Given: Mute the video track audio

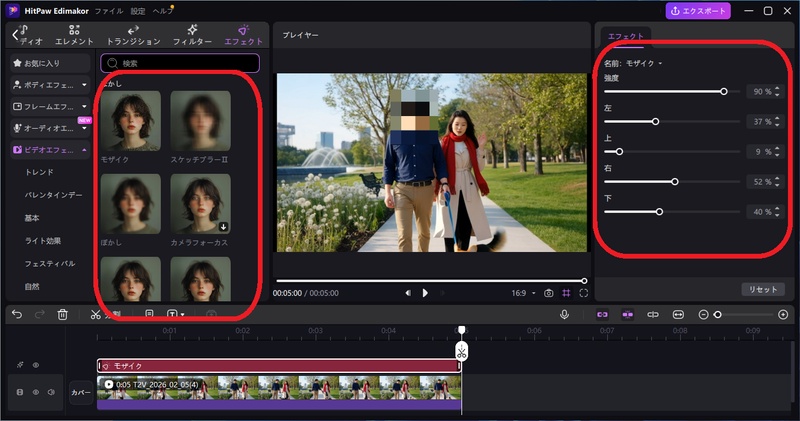Looking at the screenshot, I should click(x=51, y=392).
